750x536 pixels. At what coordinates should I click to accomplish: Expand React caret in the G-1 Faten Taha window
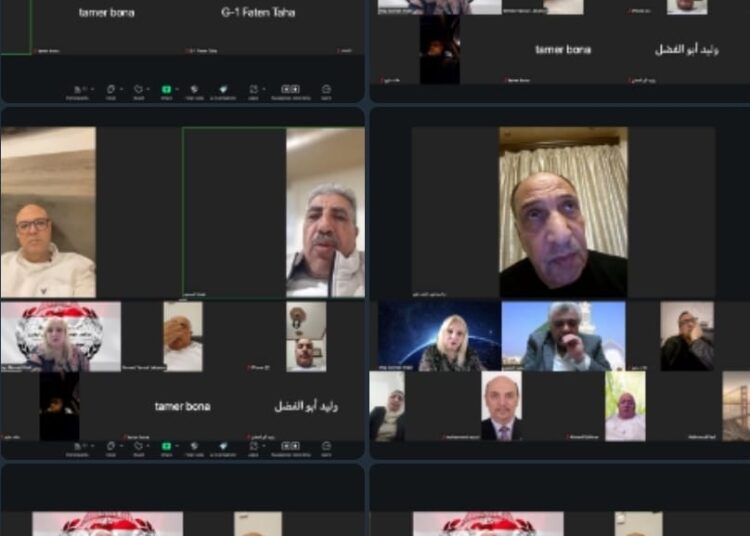pos(149,89)
